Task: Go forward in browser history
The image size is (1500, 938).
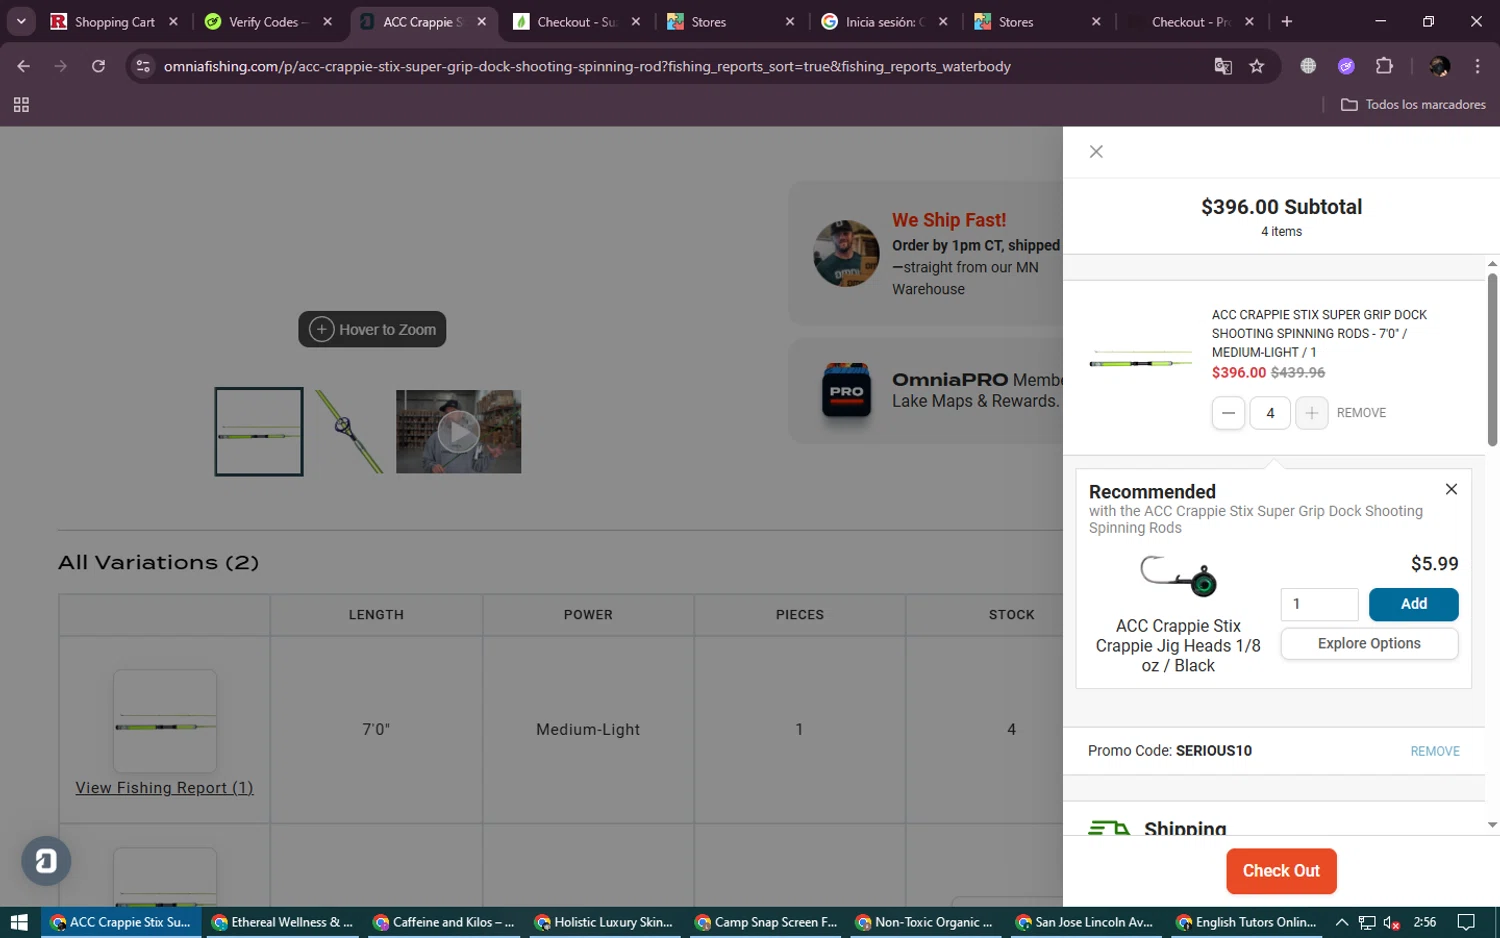Action: (x=61, y=66)
